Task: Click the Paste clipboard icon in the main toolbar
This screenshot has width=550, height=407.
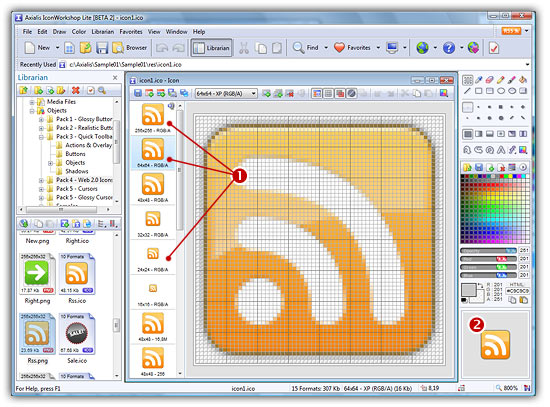Action: (x=277, y=48)
